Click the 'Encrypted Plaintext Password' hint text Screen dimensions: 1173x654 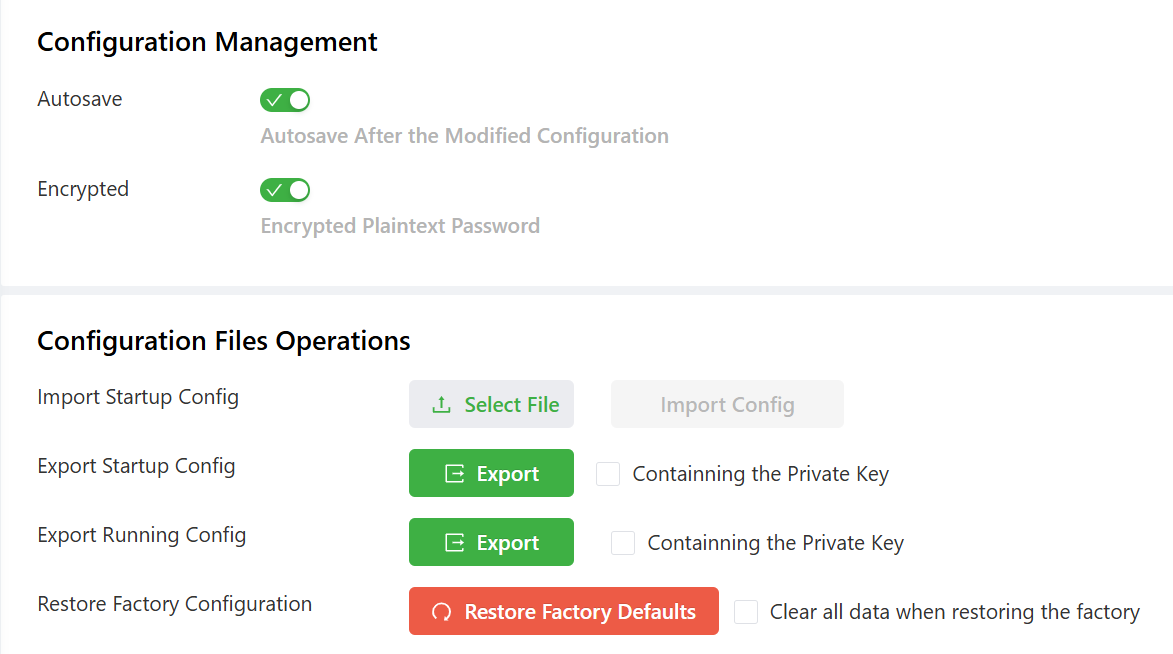400,226
